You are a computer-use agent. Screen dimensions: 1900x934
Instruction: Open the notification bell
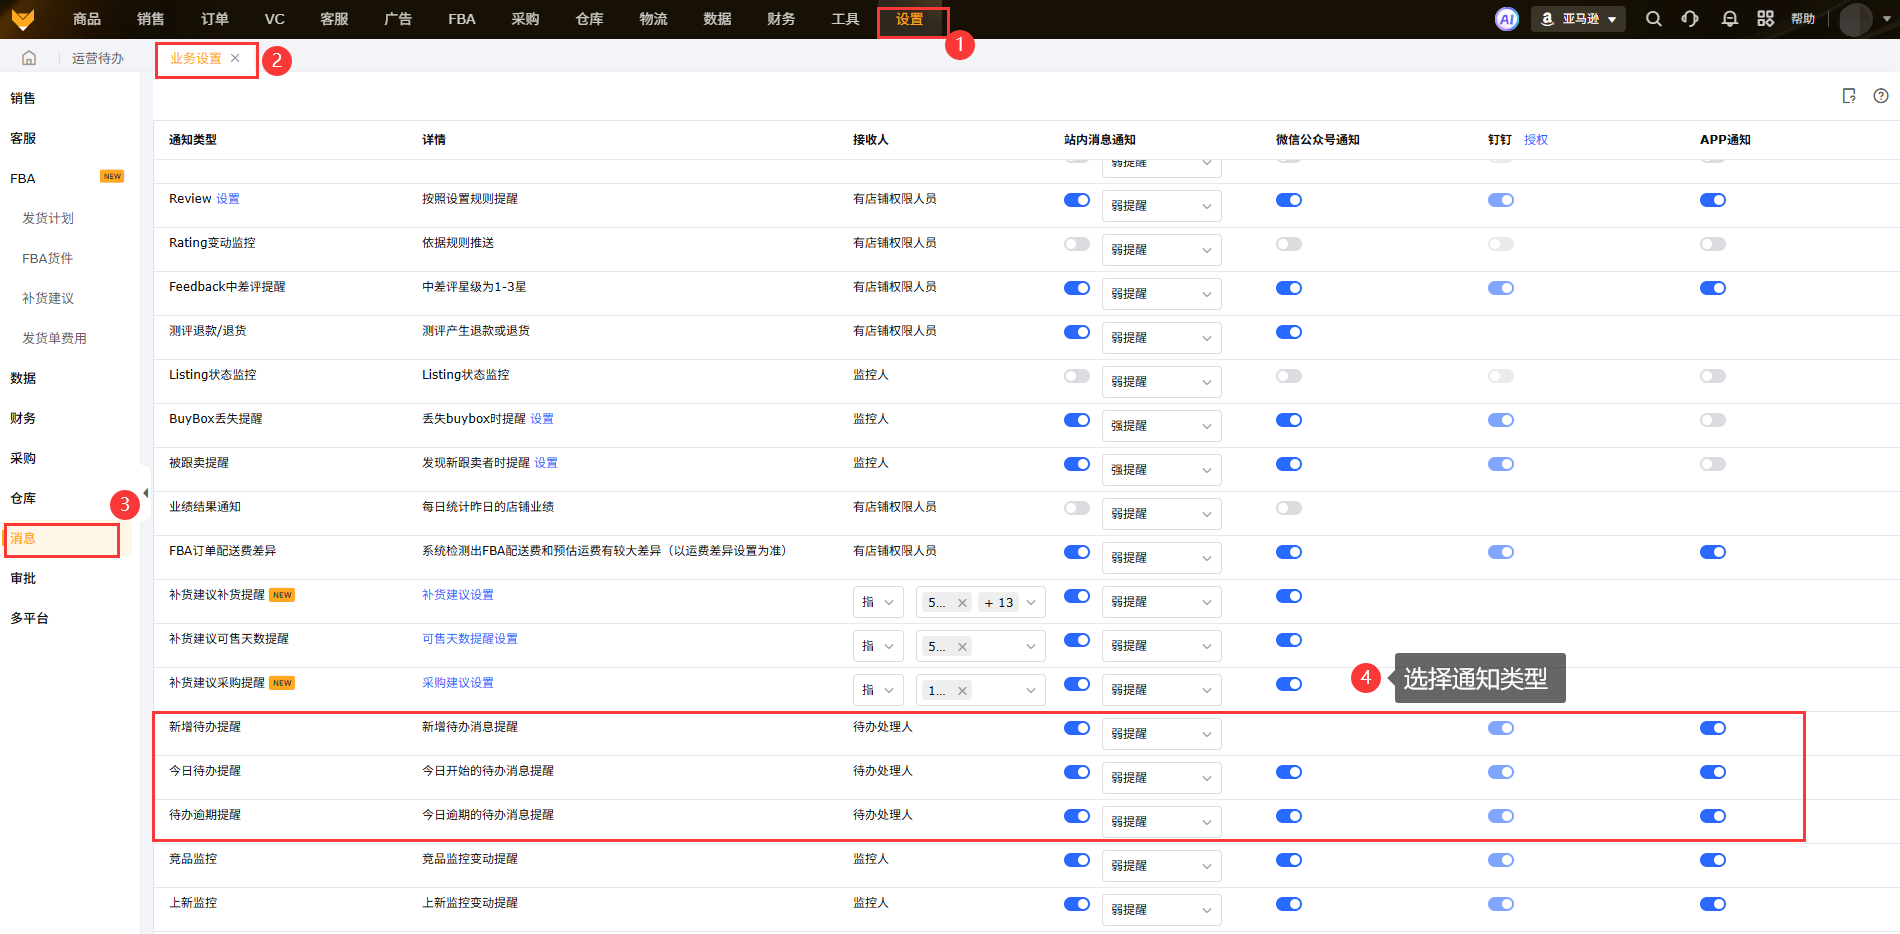pos(1729,19)
